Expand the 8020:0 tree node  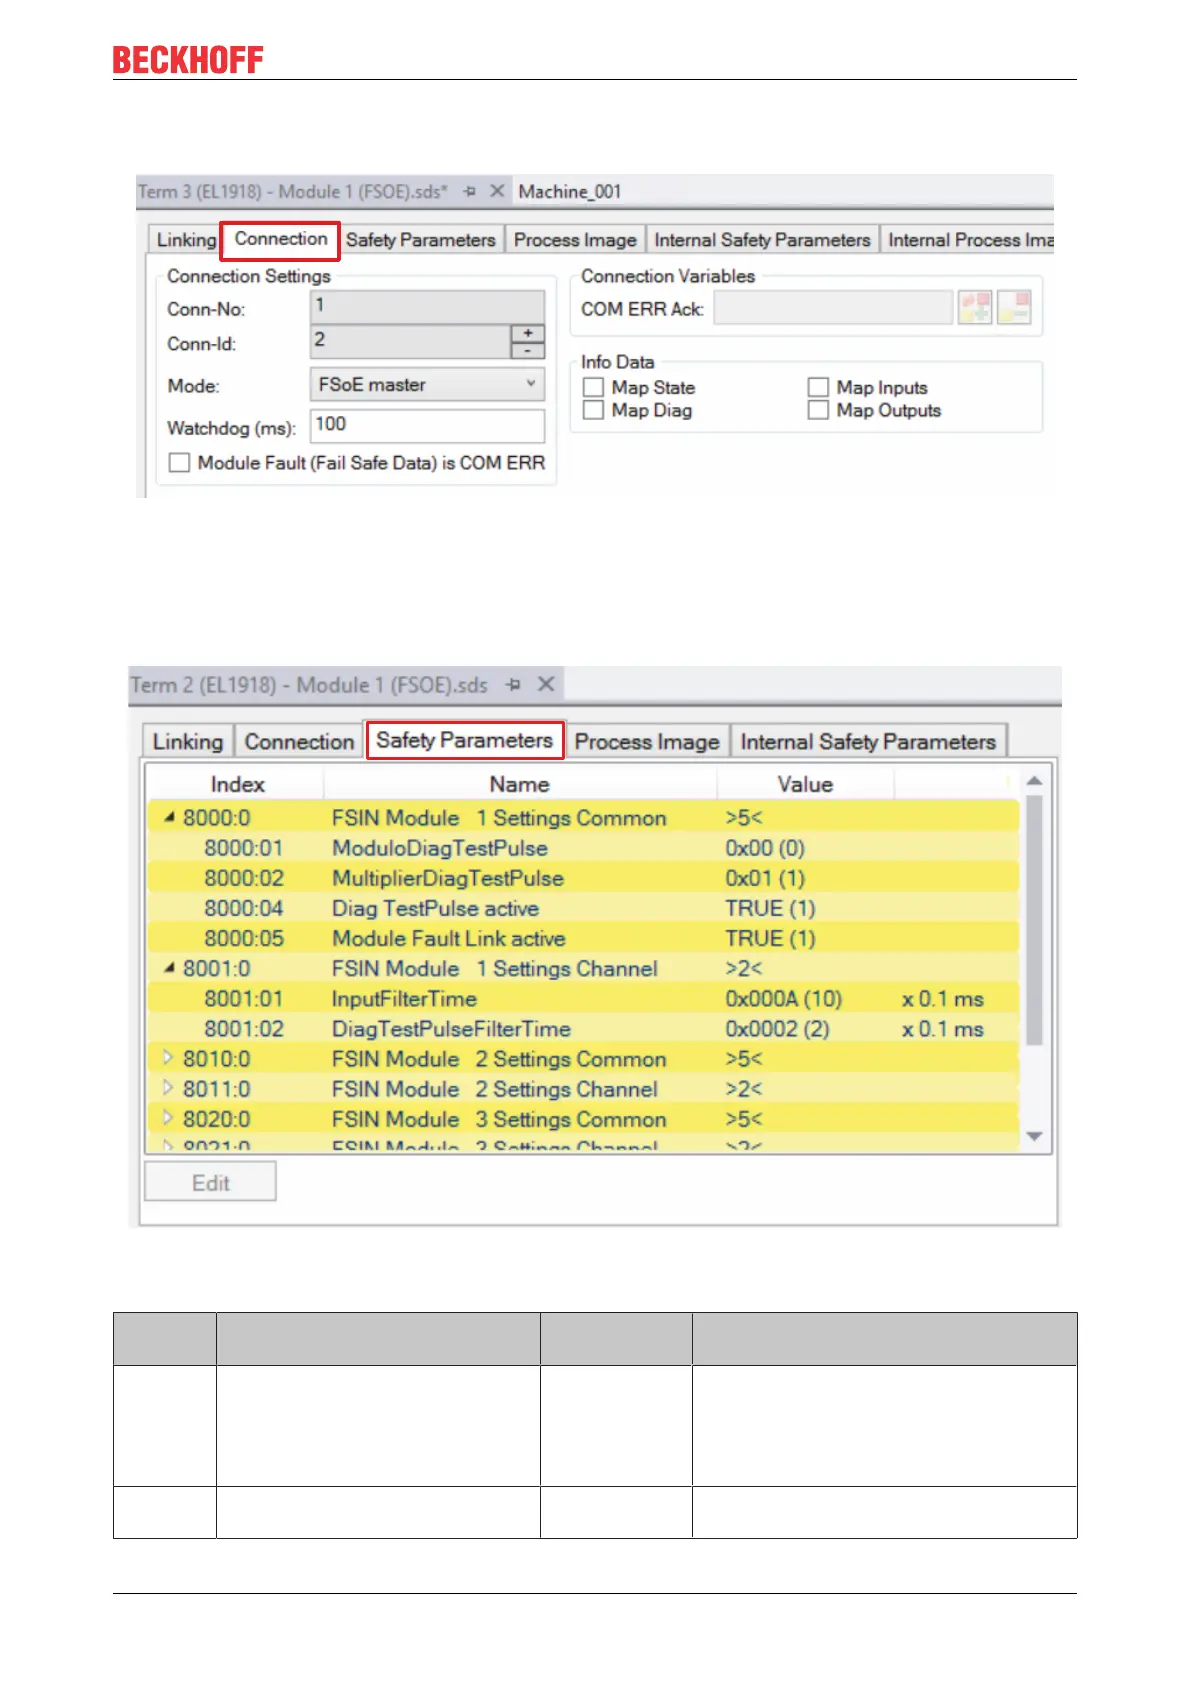point(168,1118)
